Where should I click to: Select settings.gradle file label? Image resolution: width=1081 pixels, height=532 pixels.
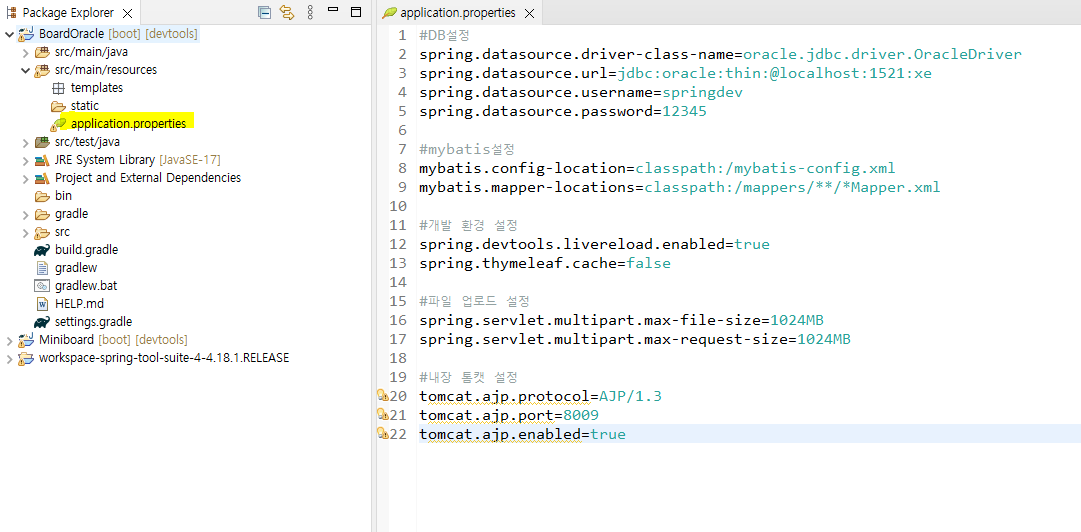point(93,322)
